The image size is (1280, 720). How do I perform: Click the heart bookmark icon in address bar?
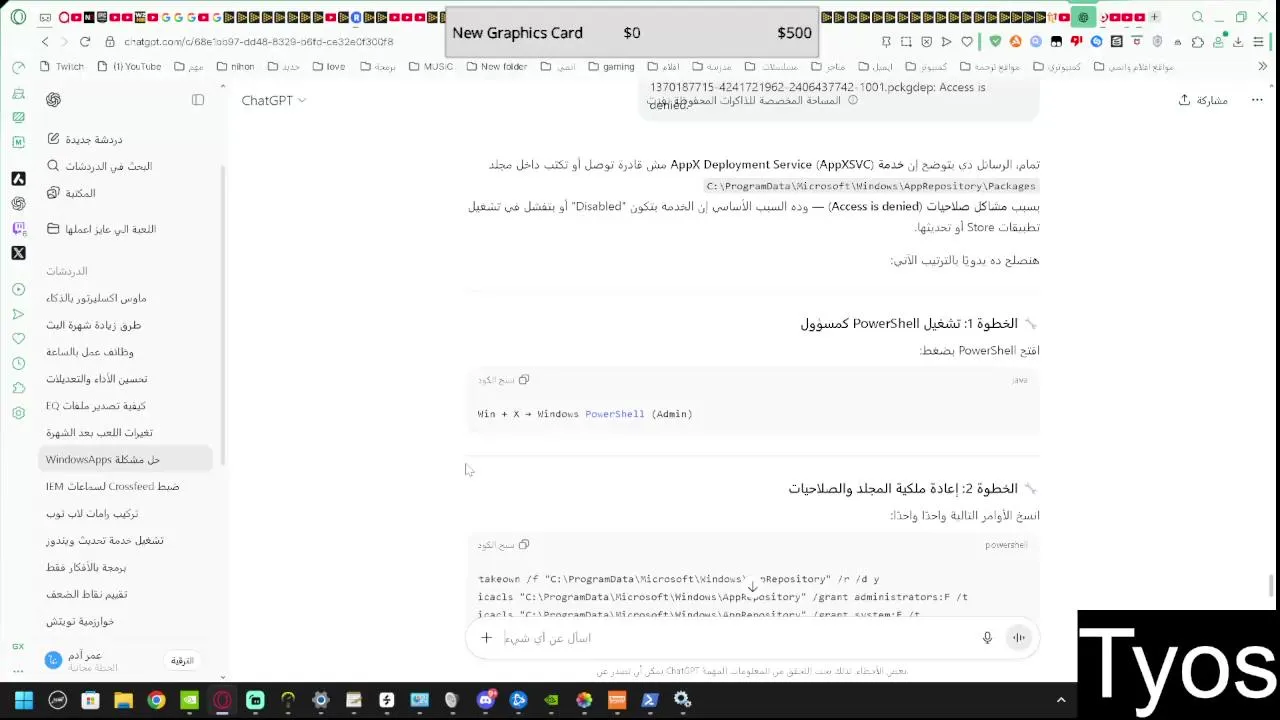click(967, 42)
